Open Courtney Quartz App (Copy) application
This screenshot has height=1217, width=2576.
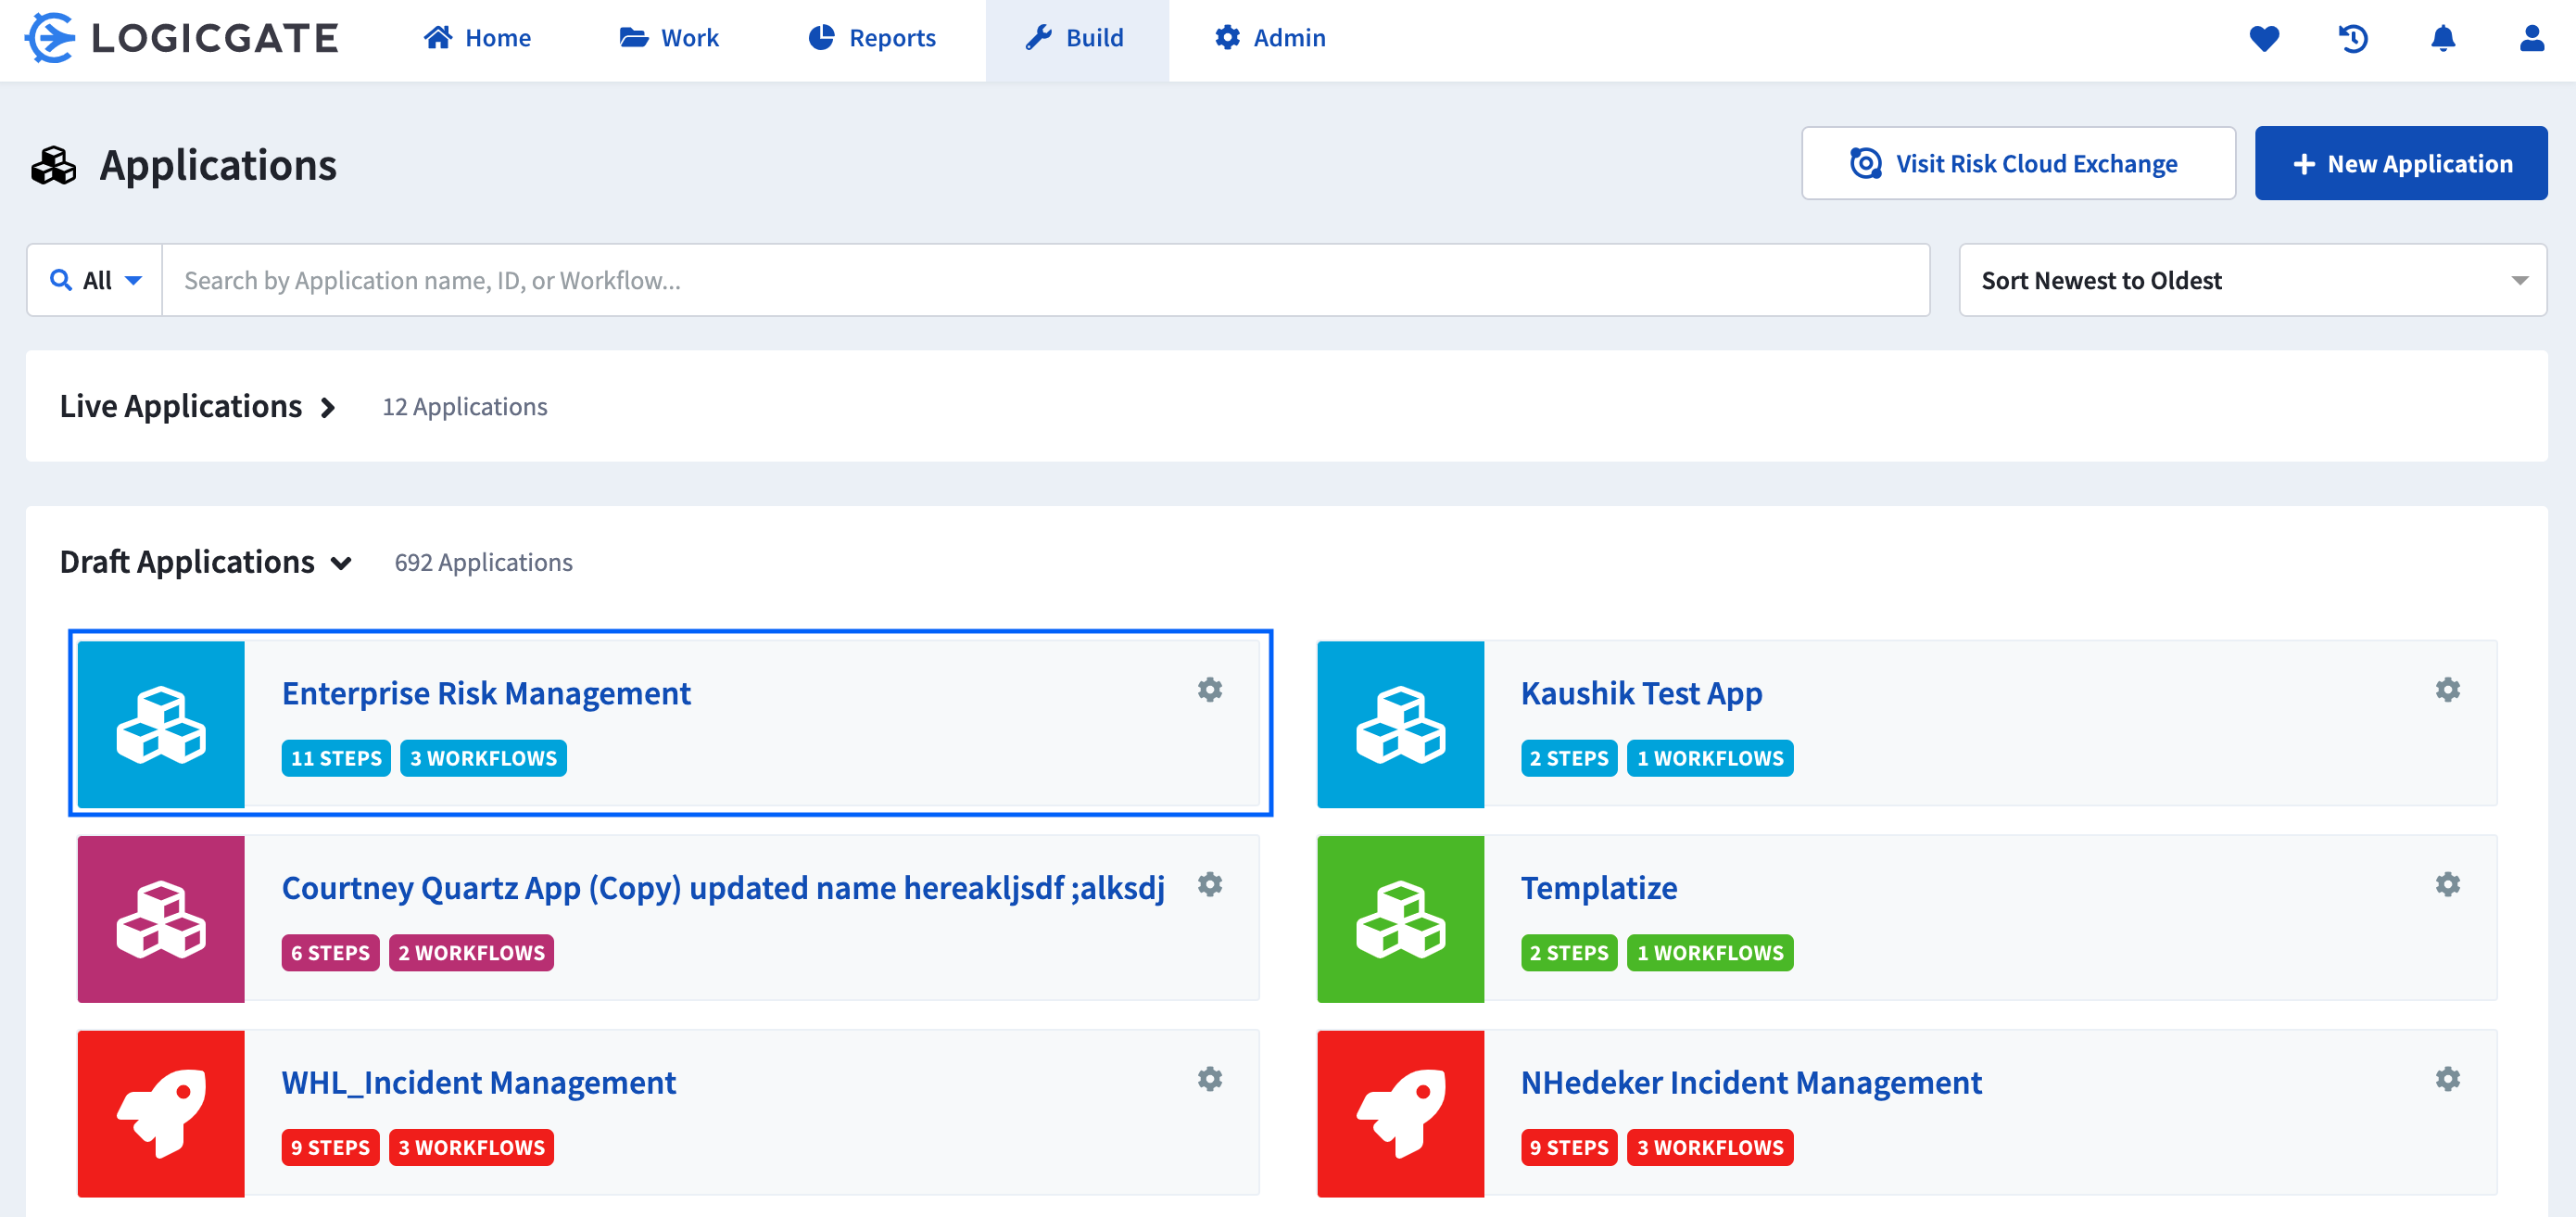pyautogui.click(x=723, y=888)
